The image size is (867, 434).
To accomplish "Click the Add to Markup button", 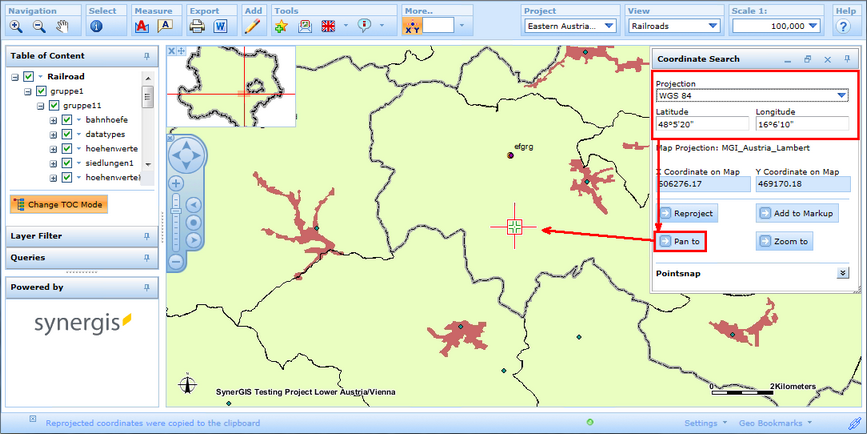I will [x=797, y=213].
